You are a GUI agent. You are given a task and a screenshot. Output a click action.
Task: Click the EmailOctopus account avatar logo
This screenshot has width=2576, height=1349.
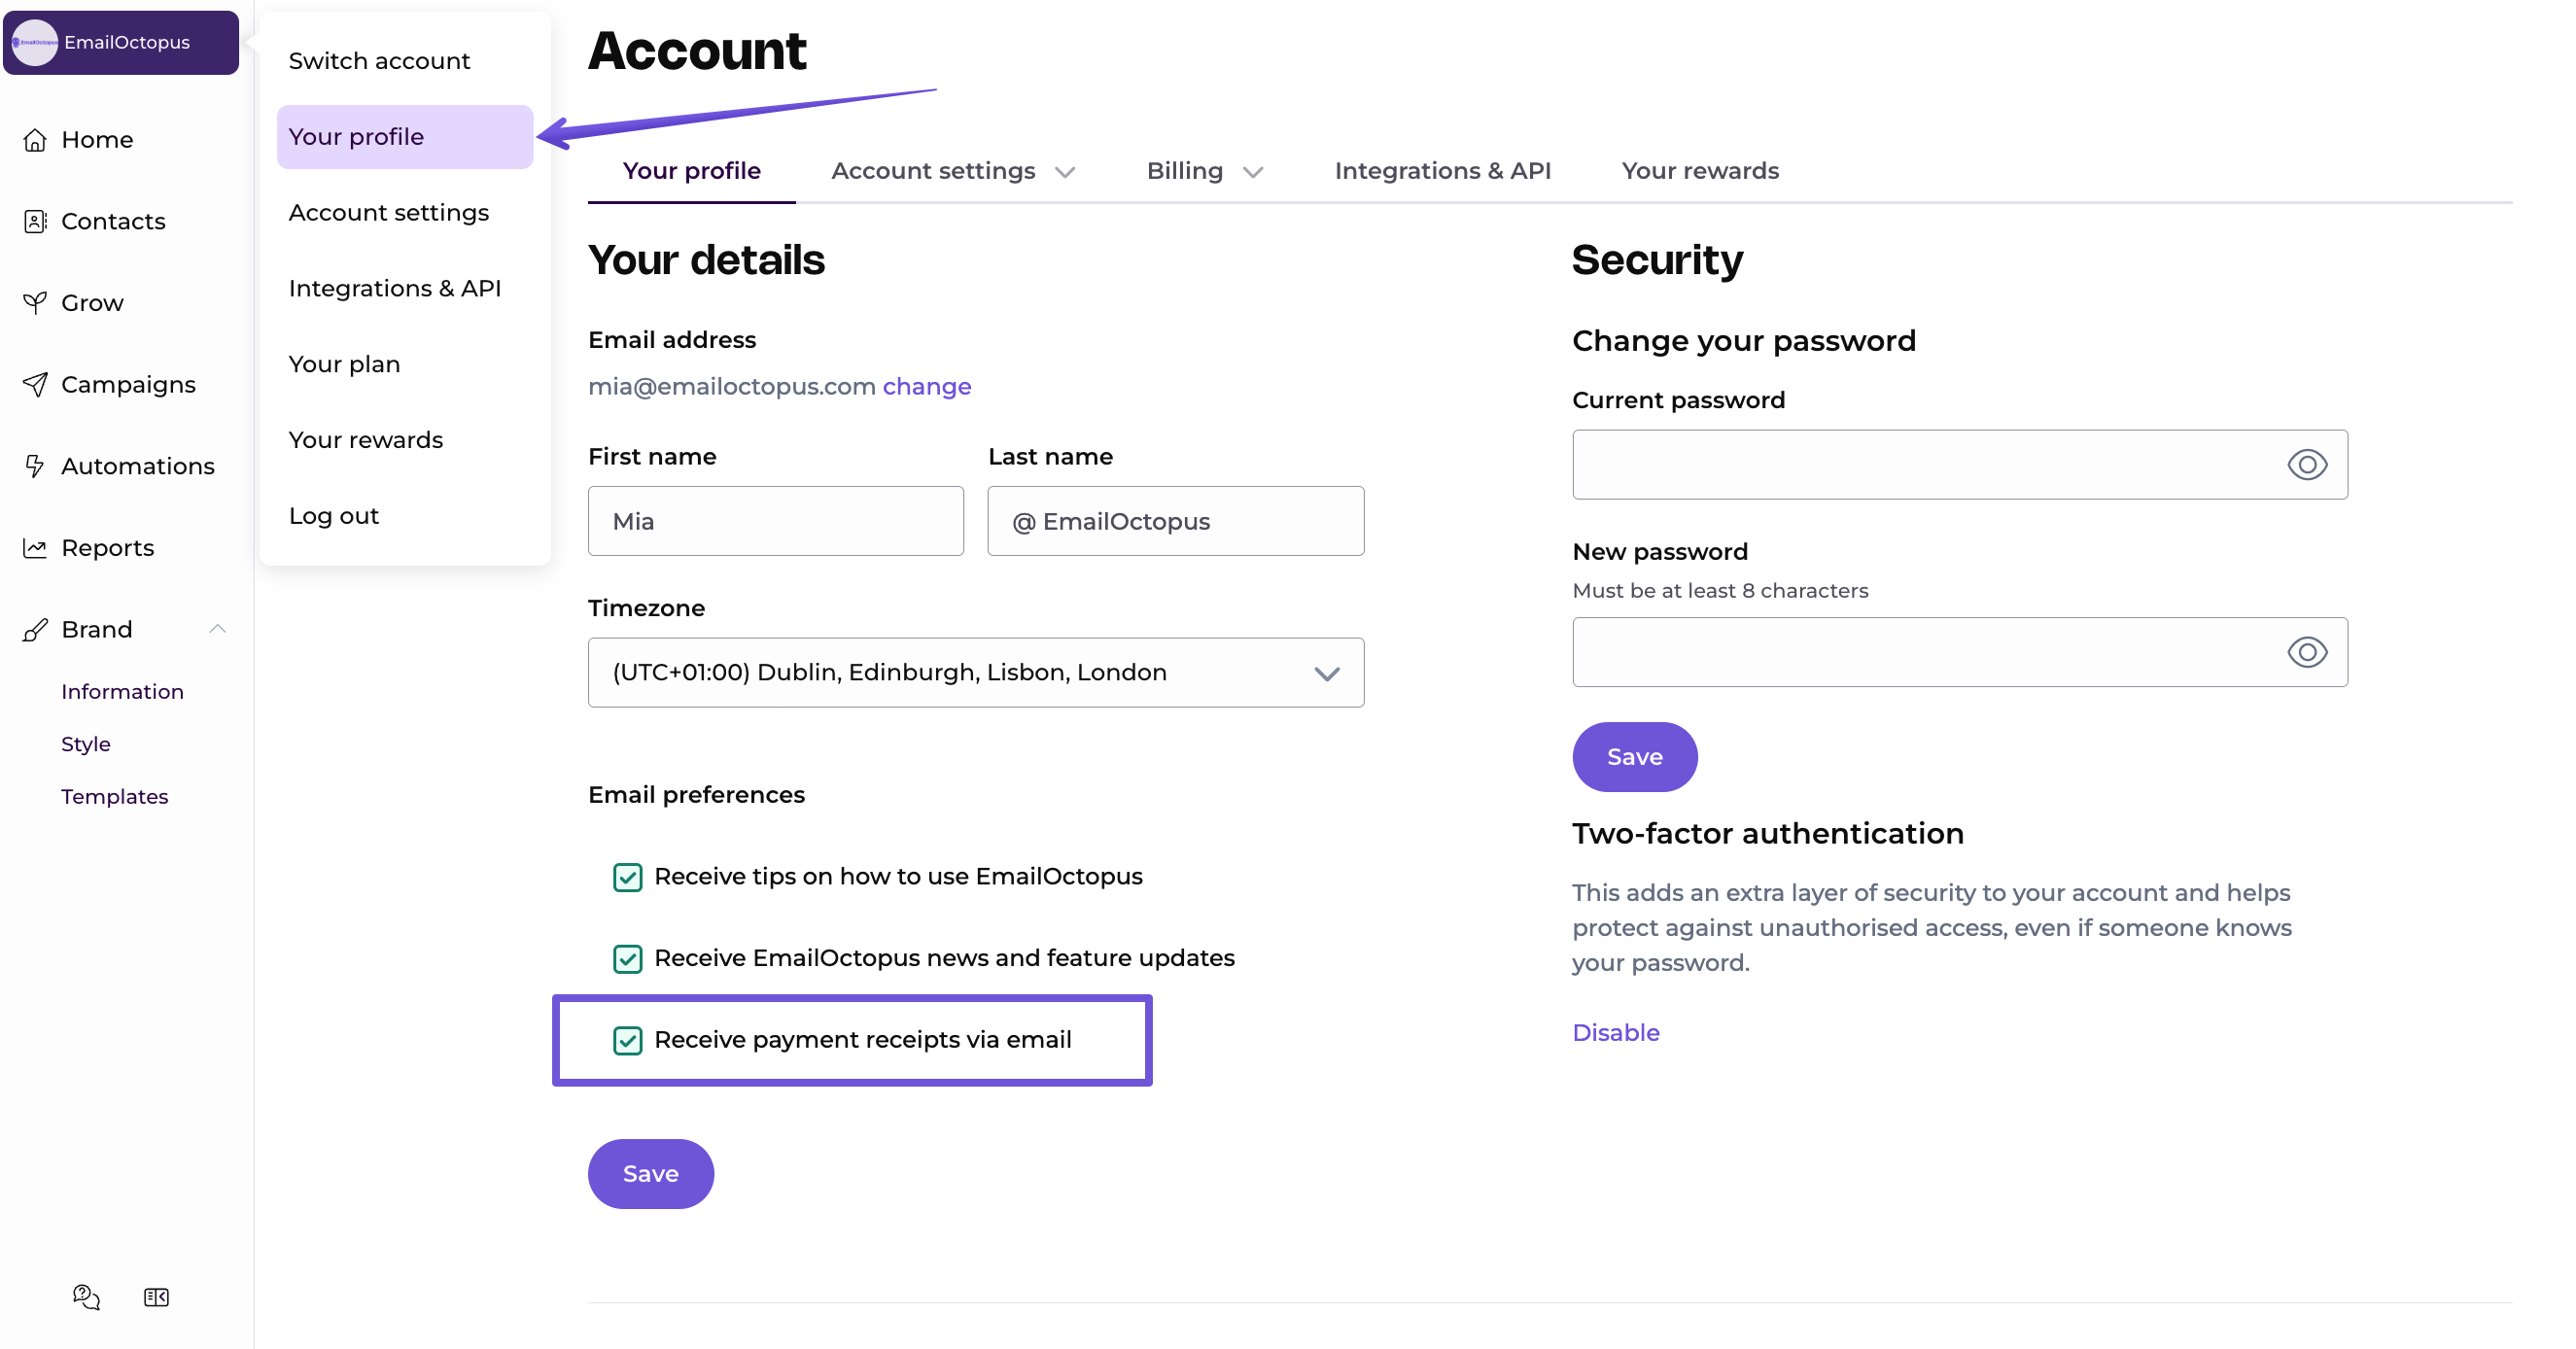point(35,42)
